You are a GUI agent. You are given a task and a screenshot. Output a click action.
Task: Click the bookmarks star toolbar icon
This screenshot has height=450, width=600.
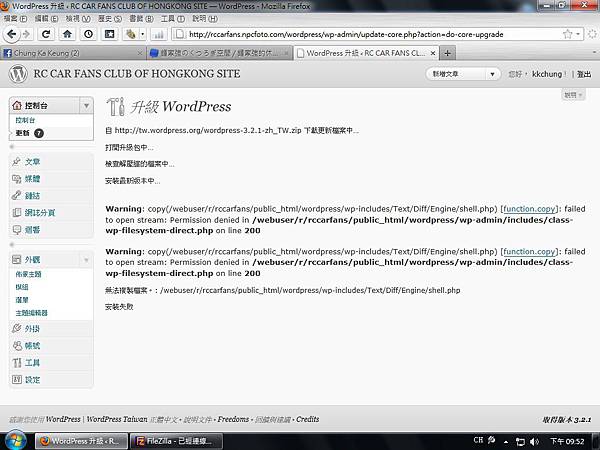coord(109,34)
